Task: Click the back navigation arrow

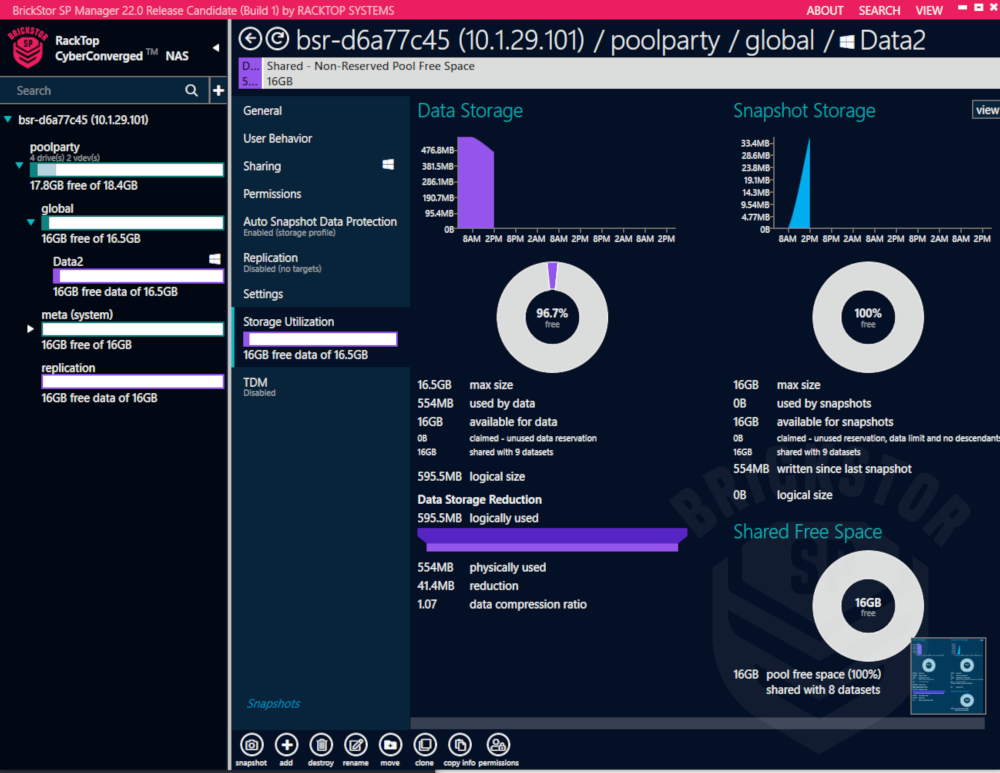Action: (x=249, y=40)
